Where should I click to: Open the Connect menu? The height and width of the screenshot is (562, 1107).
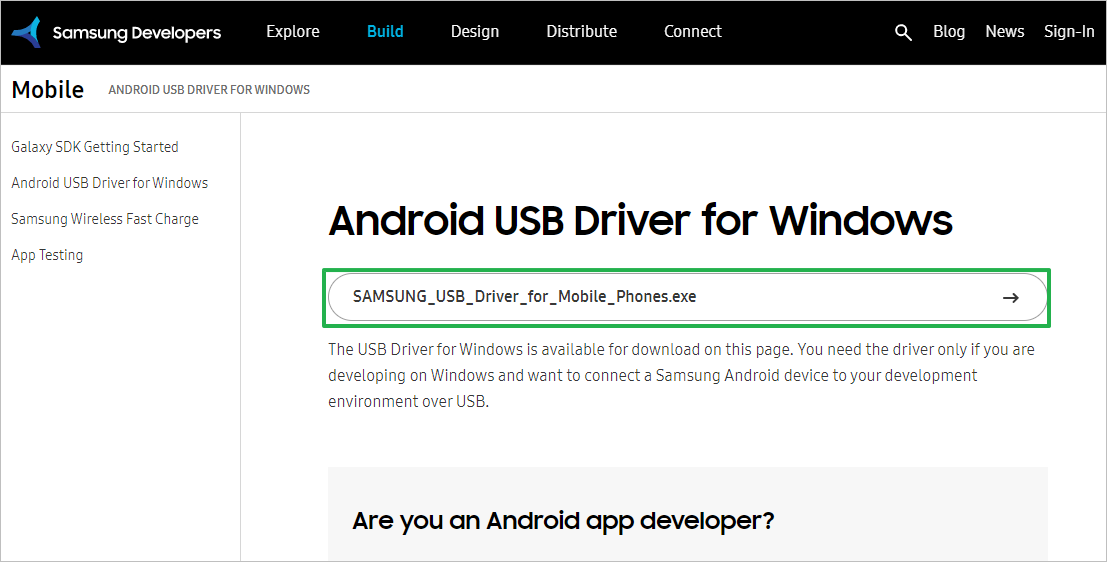tap(693, 32)
